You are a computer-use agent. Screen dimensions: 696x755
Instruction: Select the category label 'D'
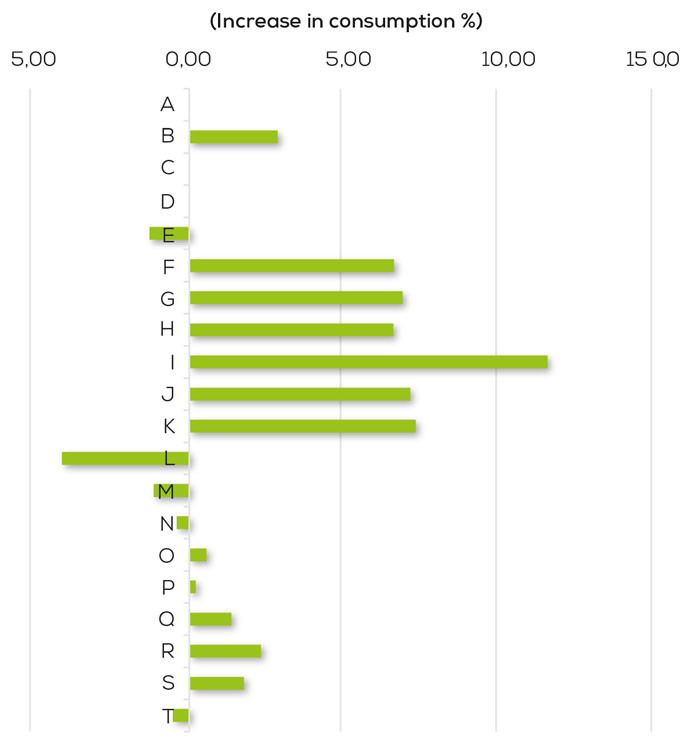tap(168, 201)
